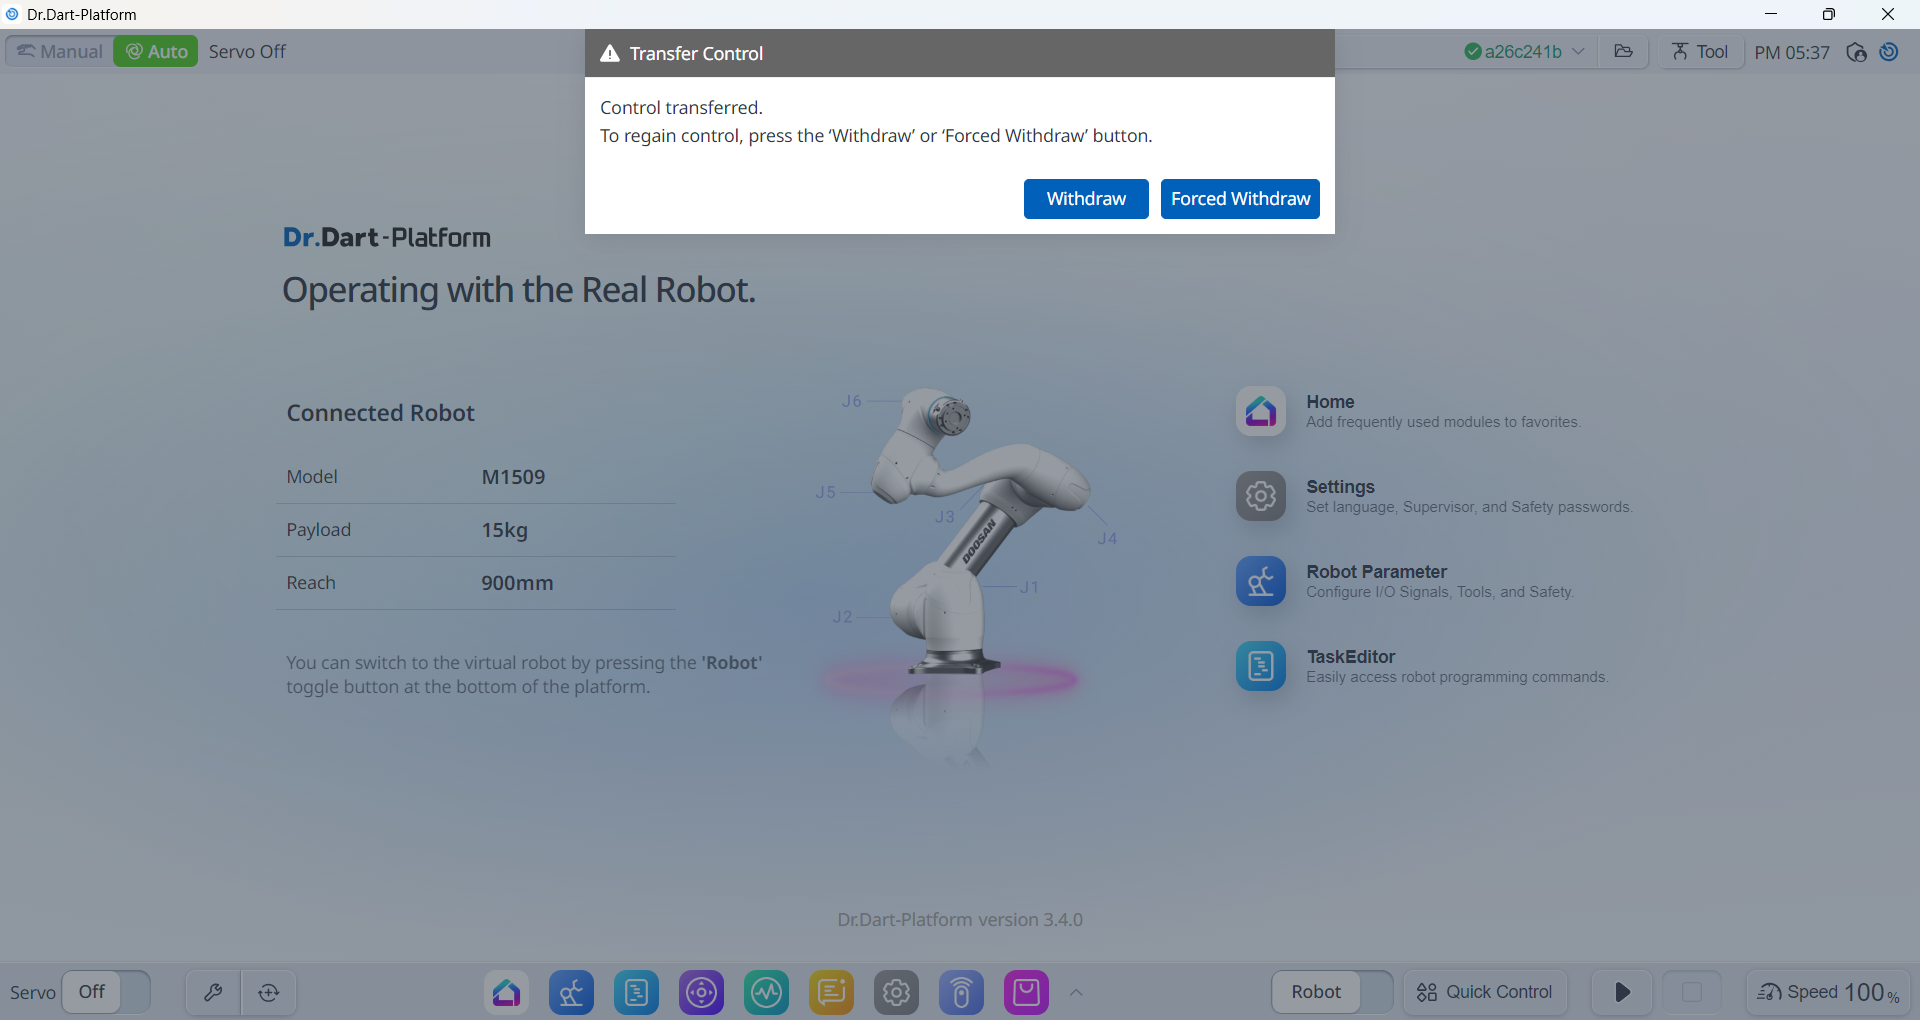Switch to Auto mode
The height and width of the screenshot is (1020, 1920).
[x=156, y=51]
